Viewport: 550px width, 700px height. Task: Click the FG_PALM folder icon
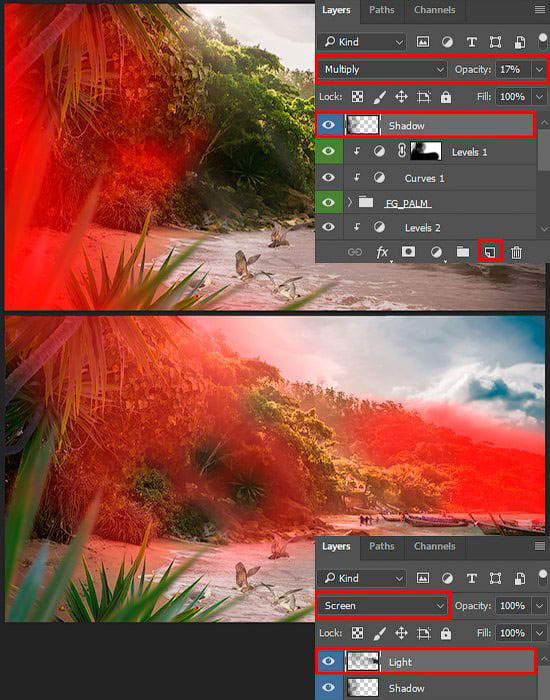[x=366, y=202]
